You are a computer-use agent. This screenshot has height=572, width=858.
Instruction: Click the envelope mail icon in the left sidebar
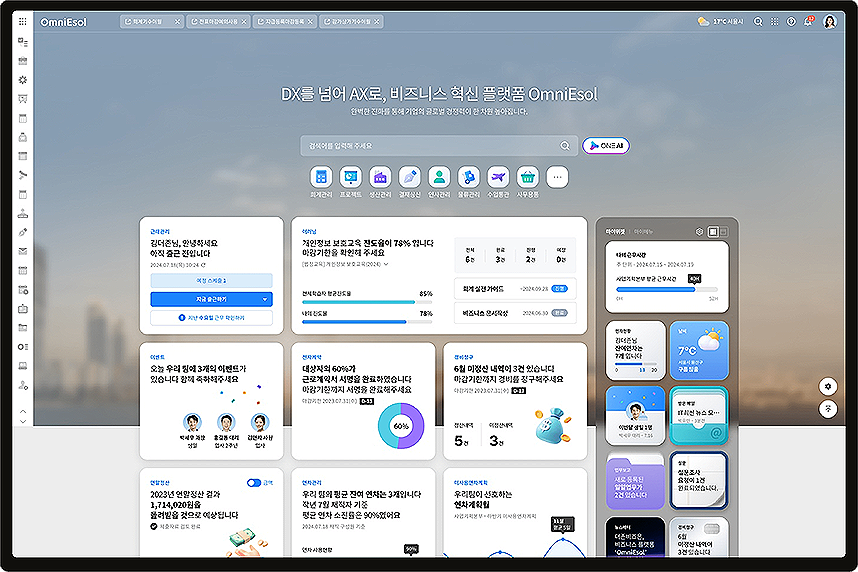click(x=22, y=251)
